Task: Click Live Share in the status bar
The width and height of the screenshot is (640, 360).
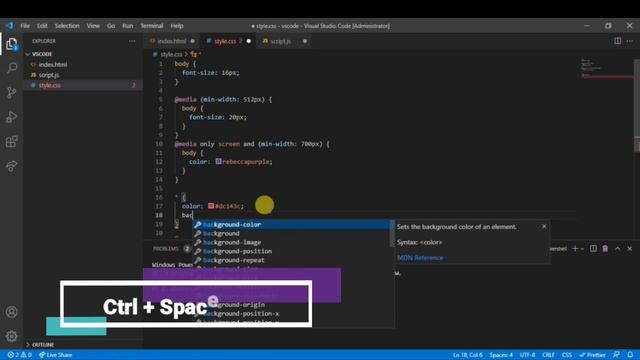Action: [56, 355]
